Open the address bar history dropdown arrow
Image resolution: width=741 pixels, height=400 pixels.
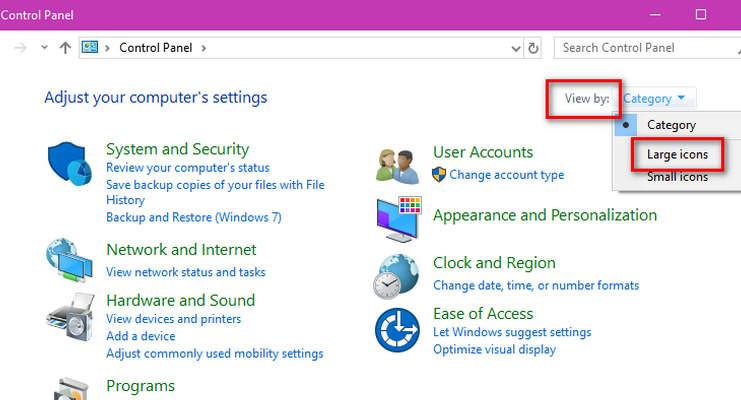(x=516, y=48)
